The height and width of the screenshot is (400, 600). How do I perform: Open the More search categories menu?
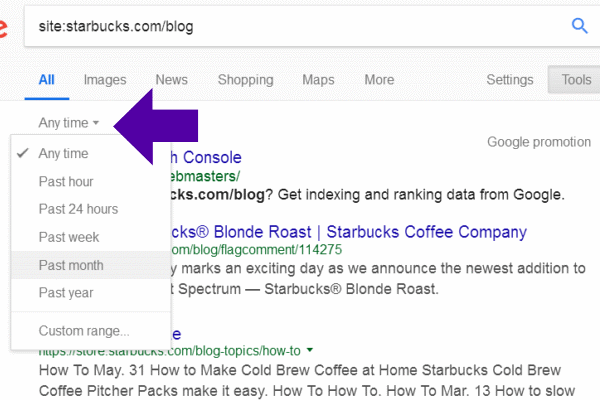coord(379,80)
